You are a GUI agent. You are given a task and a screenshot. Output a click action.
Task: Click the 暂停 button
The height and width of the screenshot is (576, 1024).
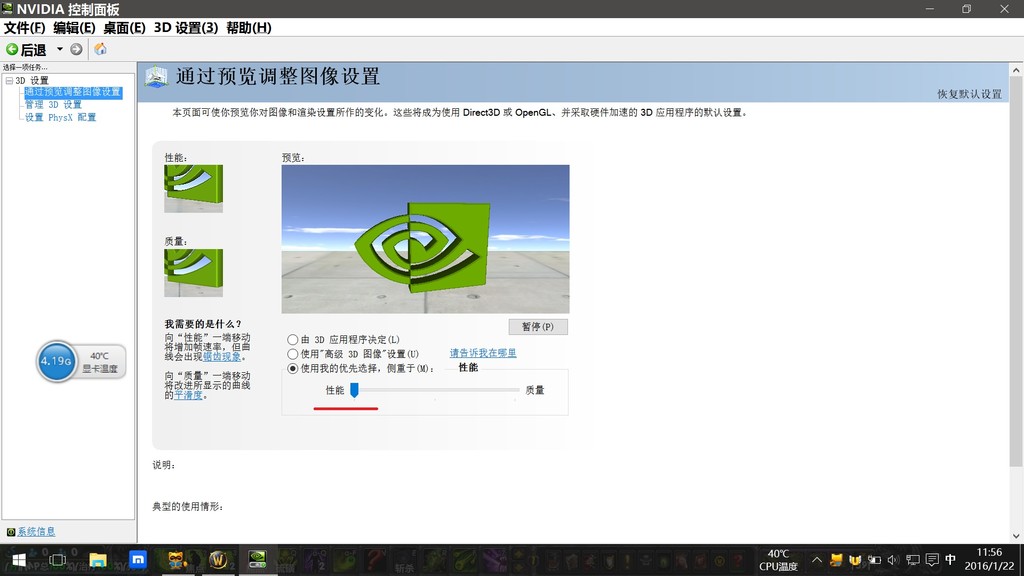(x=538, y=326)
